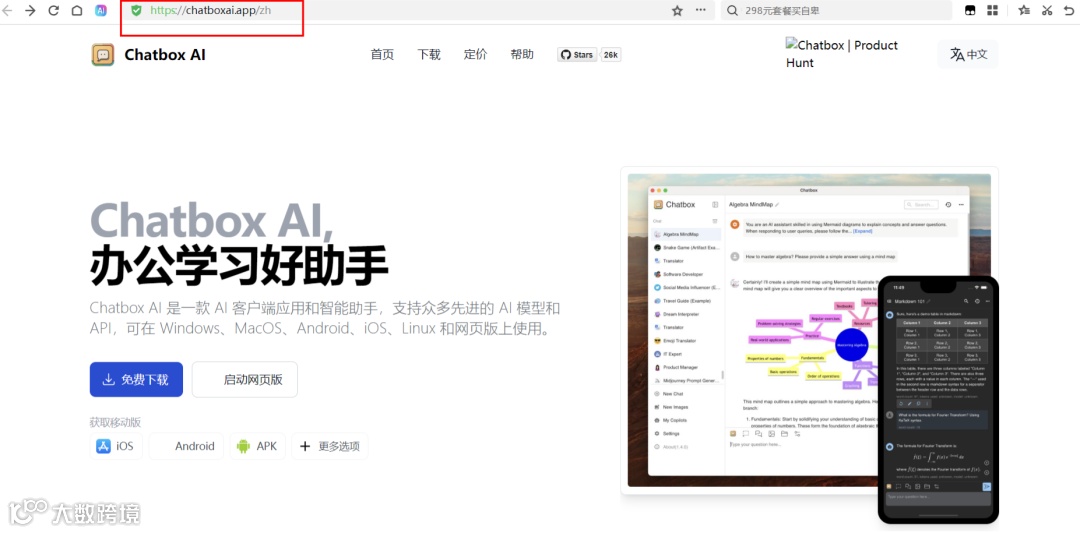Open the 定价 nav item
Viewport: 1080px width, 533px height.
click(x=475, y=54)
